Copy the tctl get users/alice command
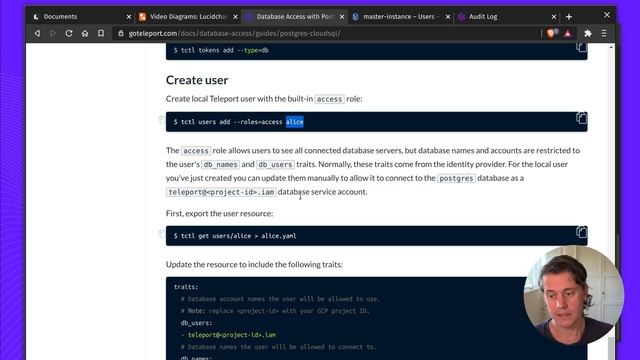Viewport: 640px width, 360px height. pos(581,232)
